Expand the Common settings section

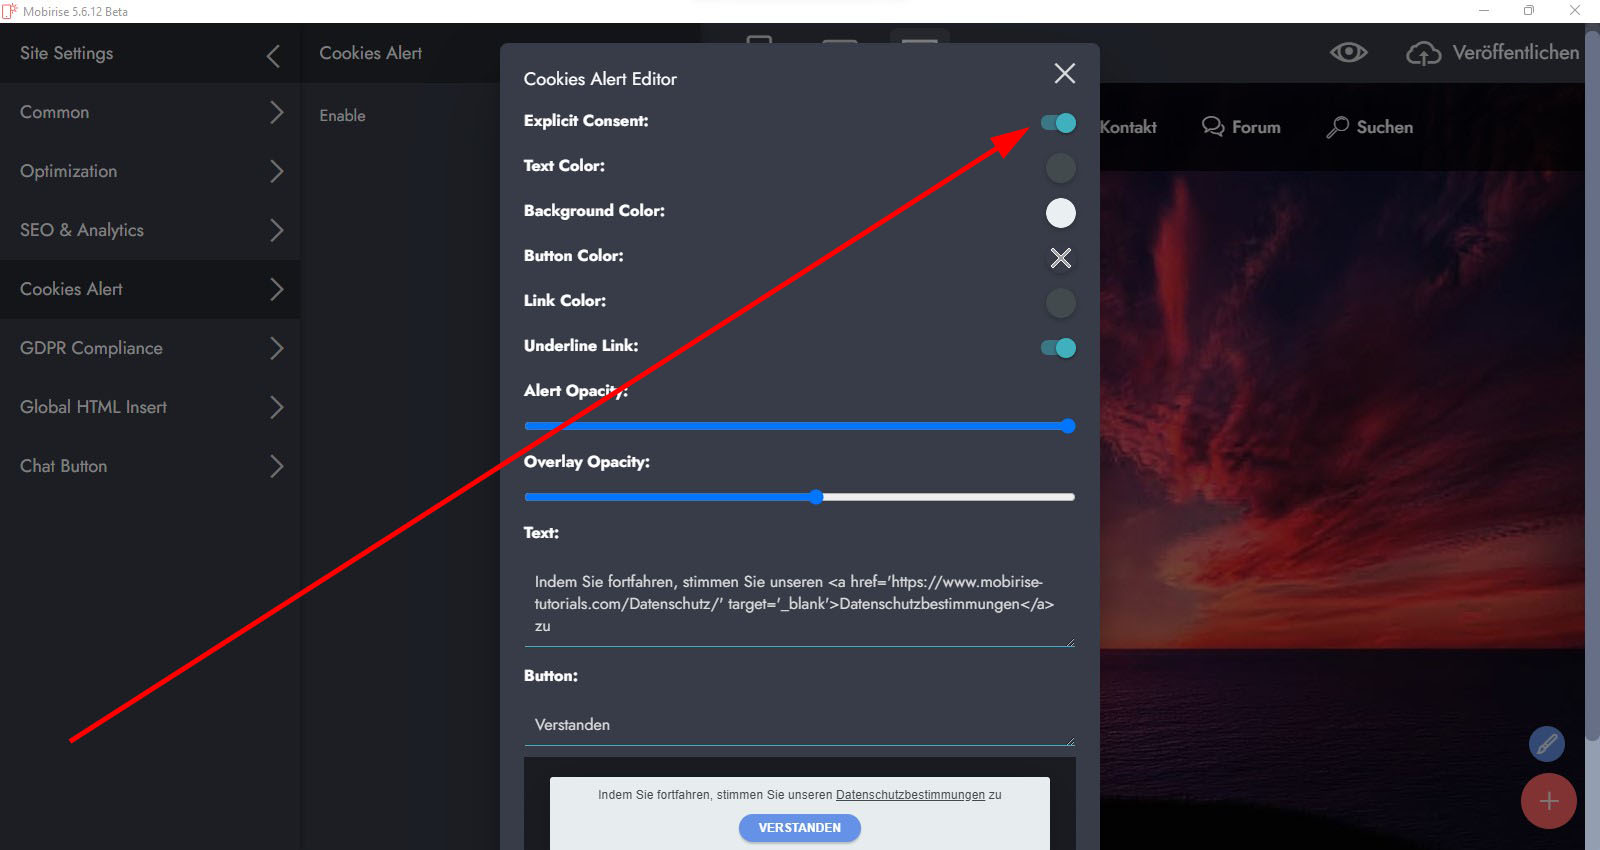(x=276, y=112)
